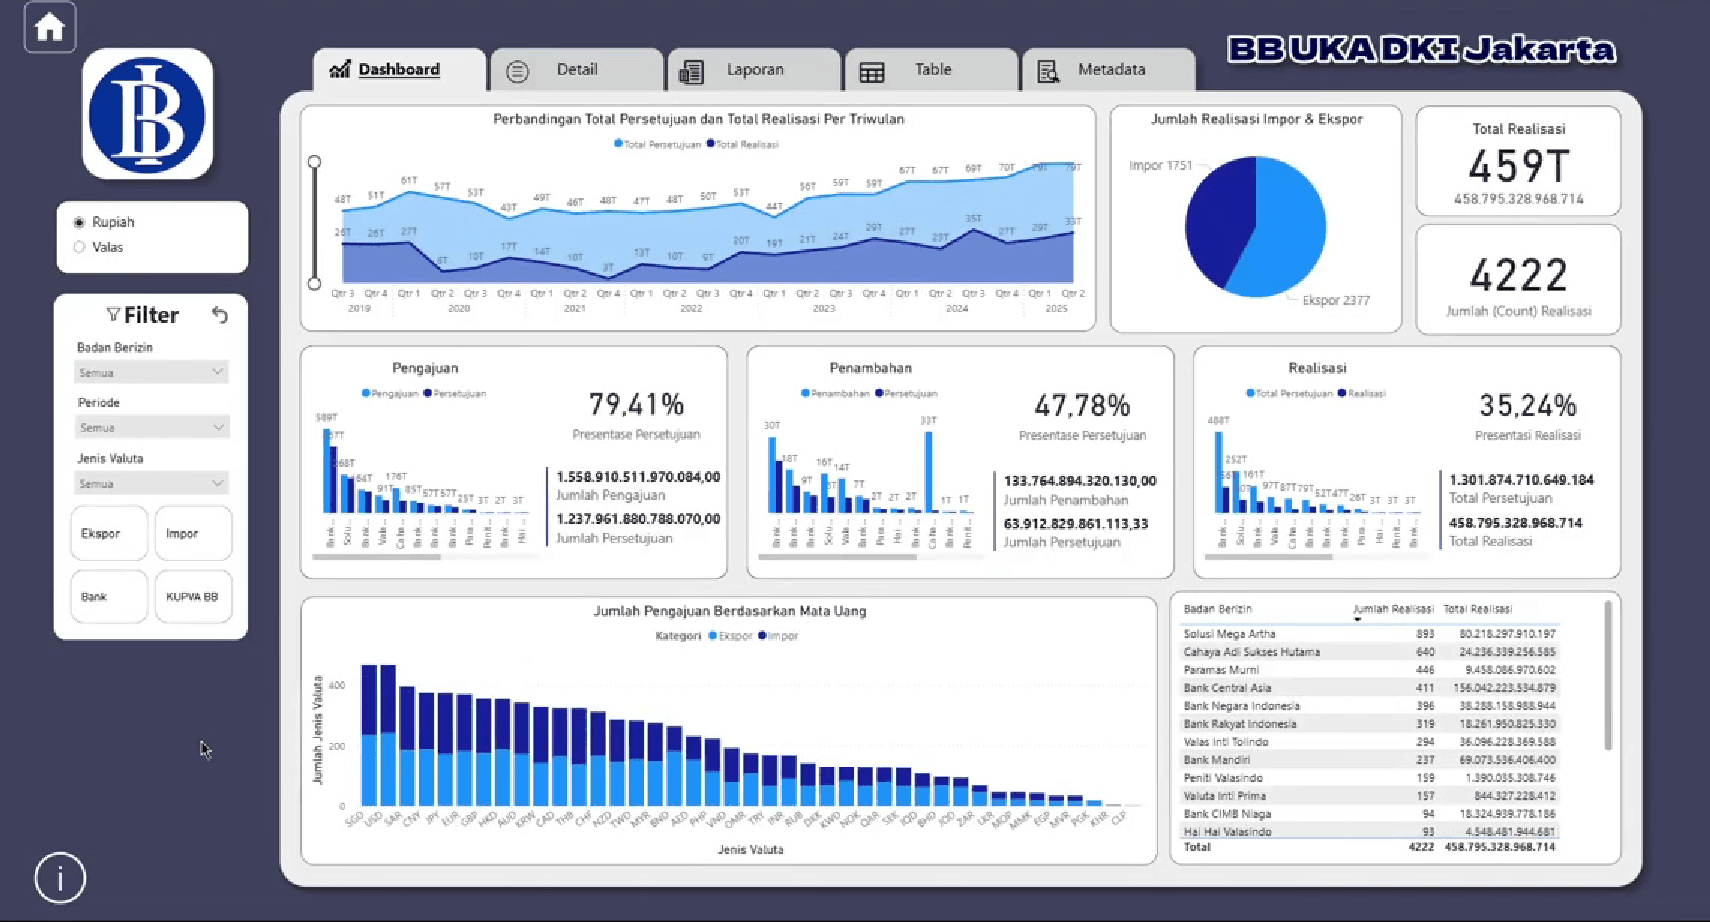
Task: Click the KUPVA BB filter button
Action: [x=193, y=596]
